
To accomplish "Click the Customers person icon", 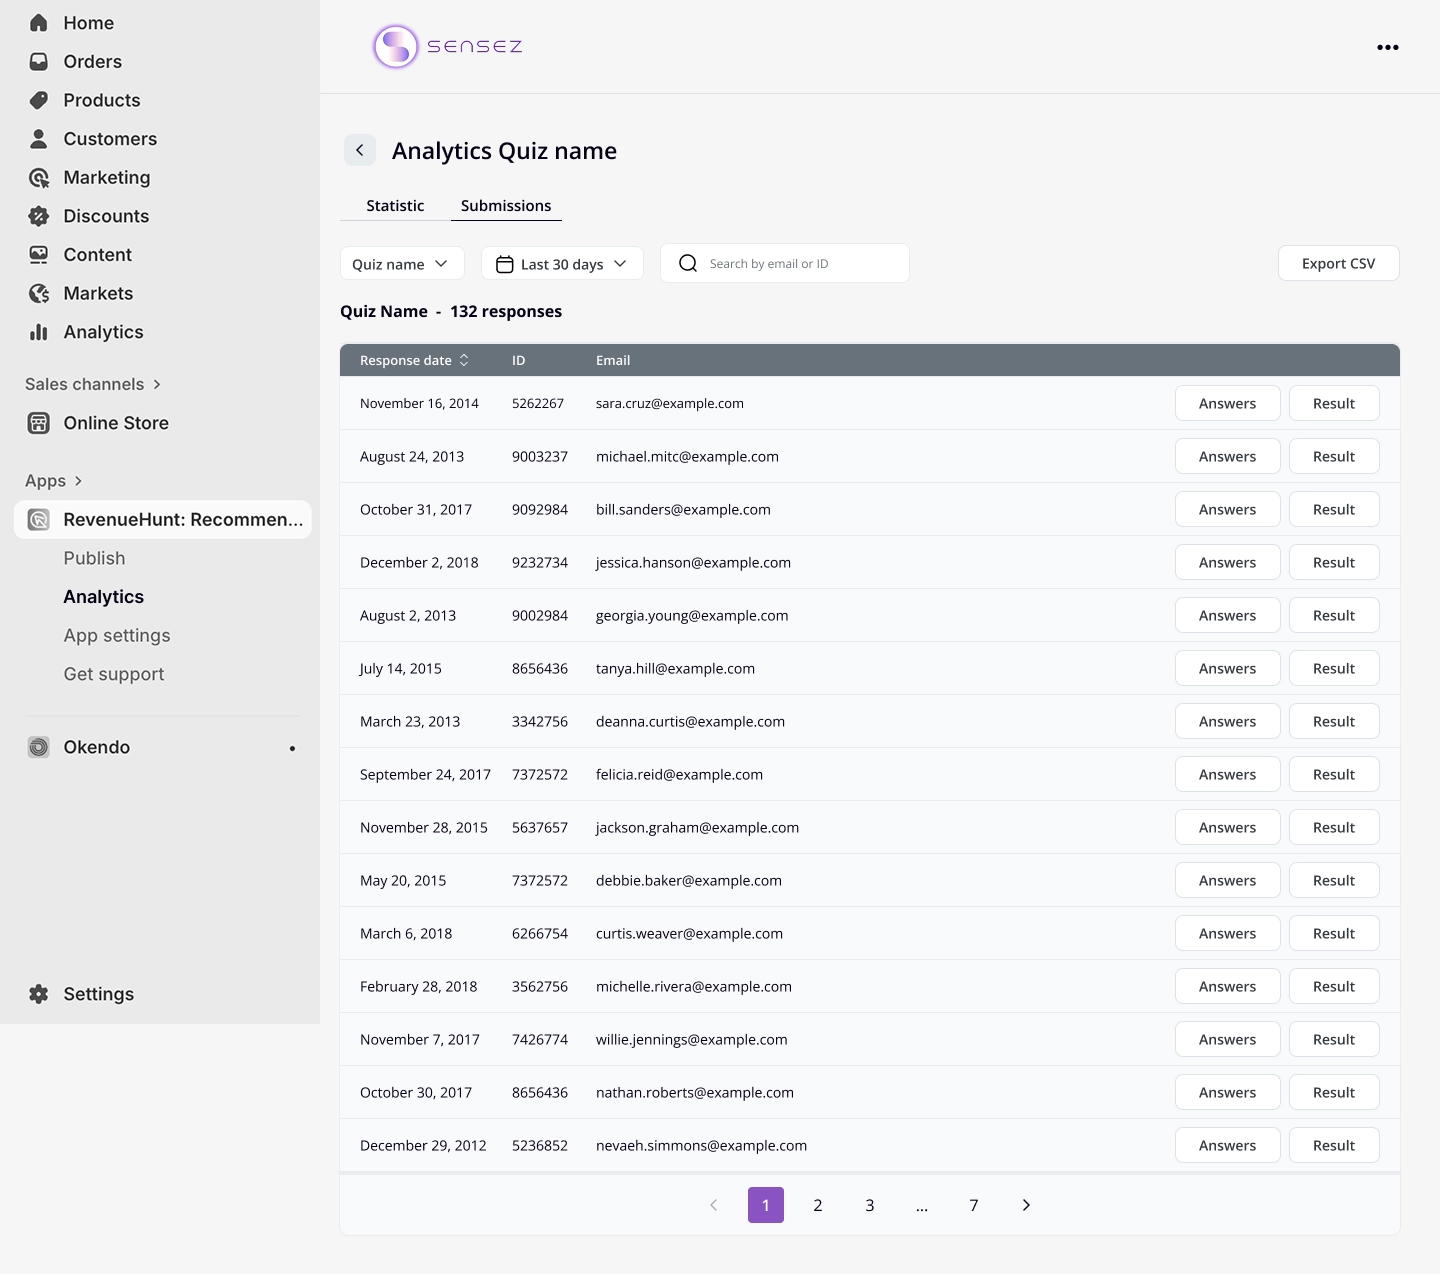I will click(x=39, y=139).
